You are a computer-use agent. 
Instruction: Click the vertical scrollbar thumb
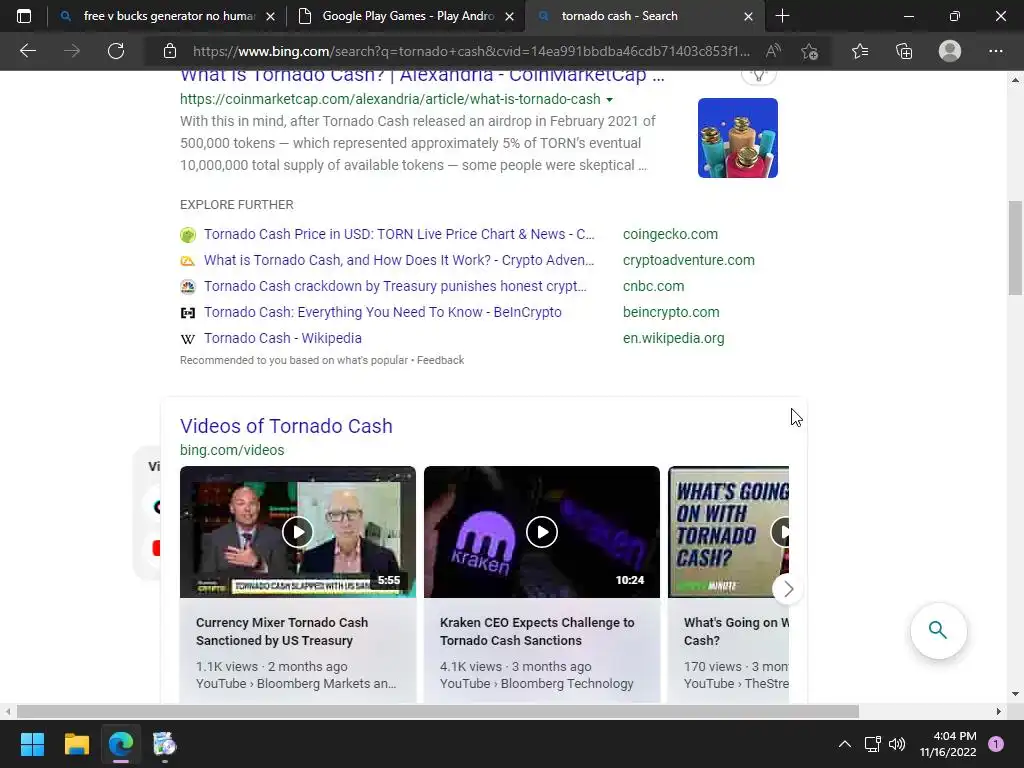[1015, 248]
